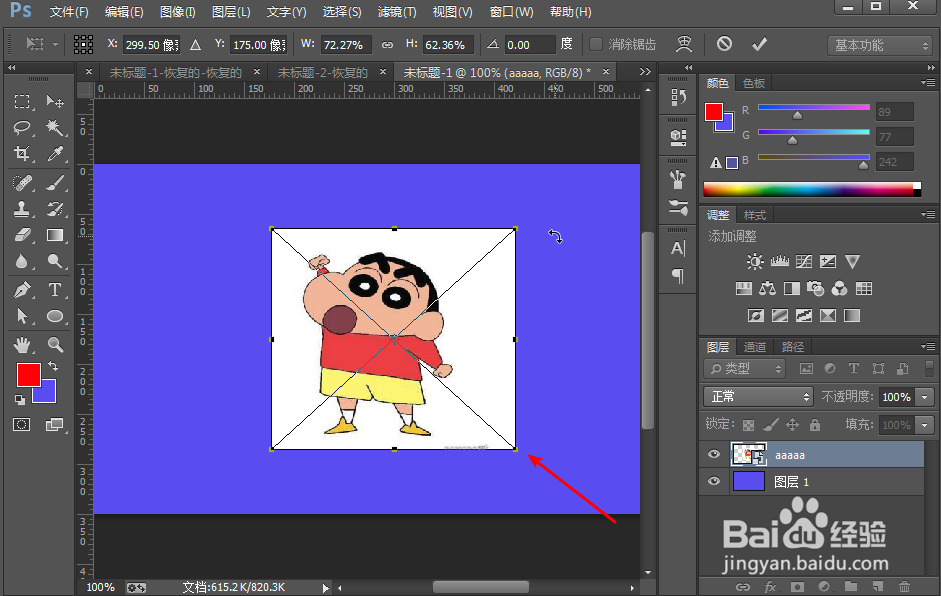Viewport: 941px width, 596px height.
Task: Toggle lock transparent pixels
Action: [748, 425]
